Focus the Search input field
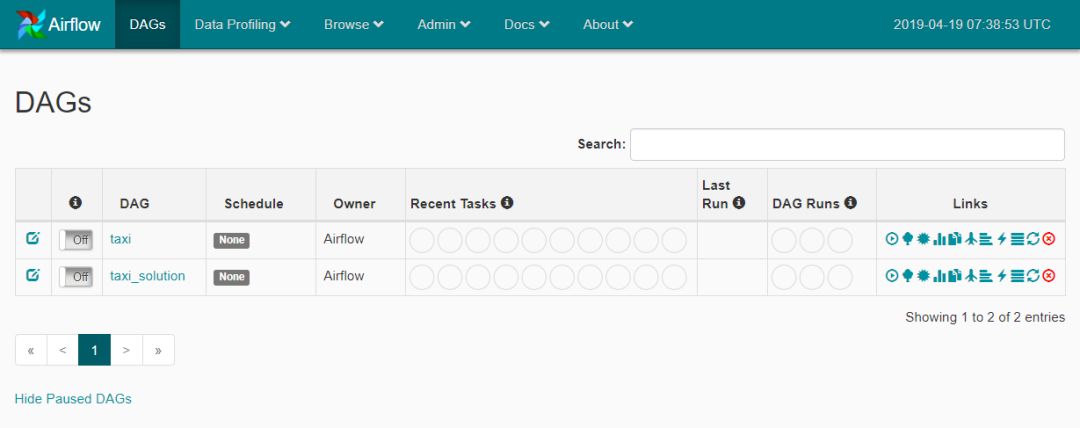1080x428 pixels. 847,144
